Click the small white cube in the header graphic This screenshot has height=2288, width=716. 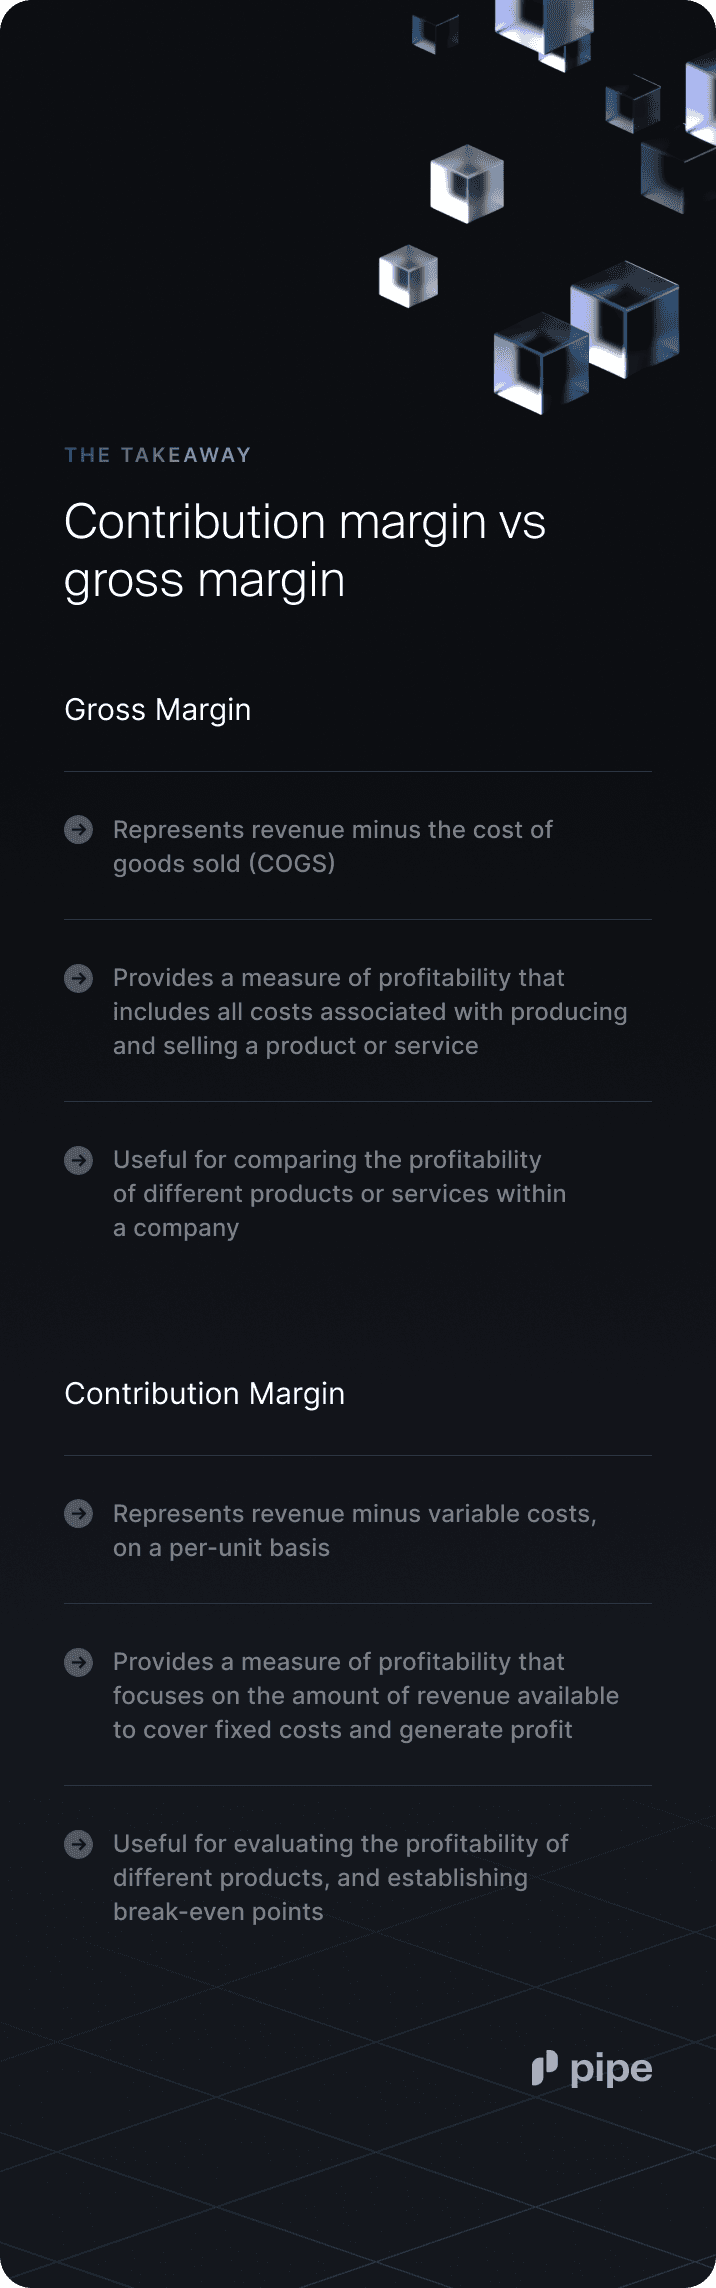coord(408,275)
